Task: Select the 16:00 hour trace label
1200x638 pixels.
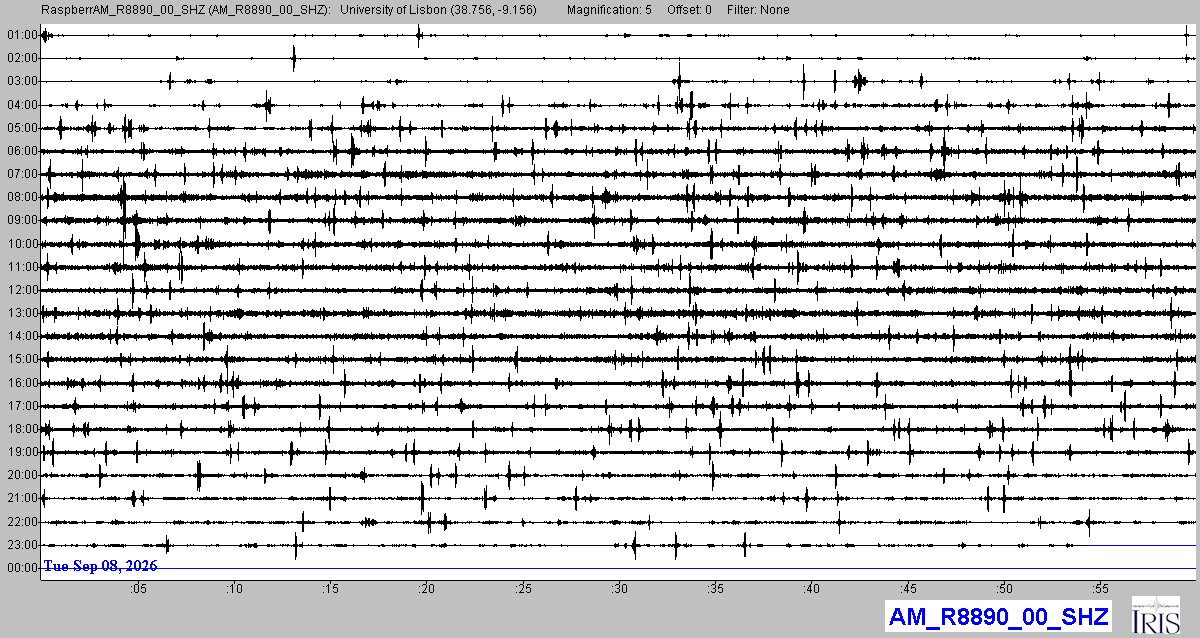Action: 21,383
